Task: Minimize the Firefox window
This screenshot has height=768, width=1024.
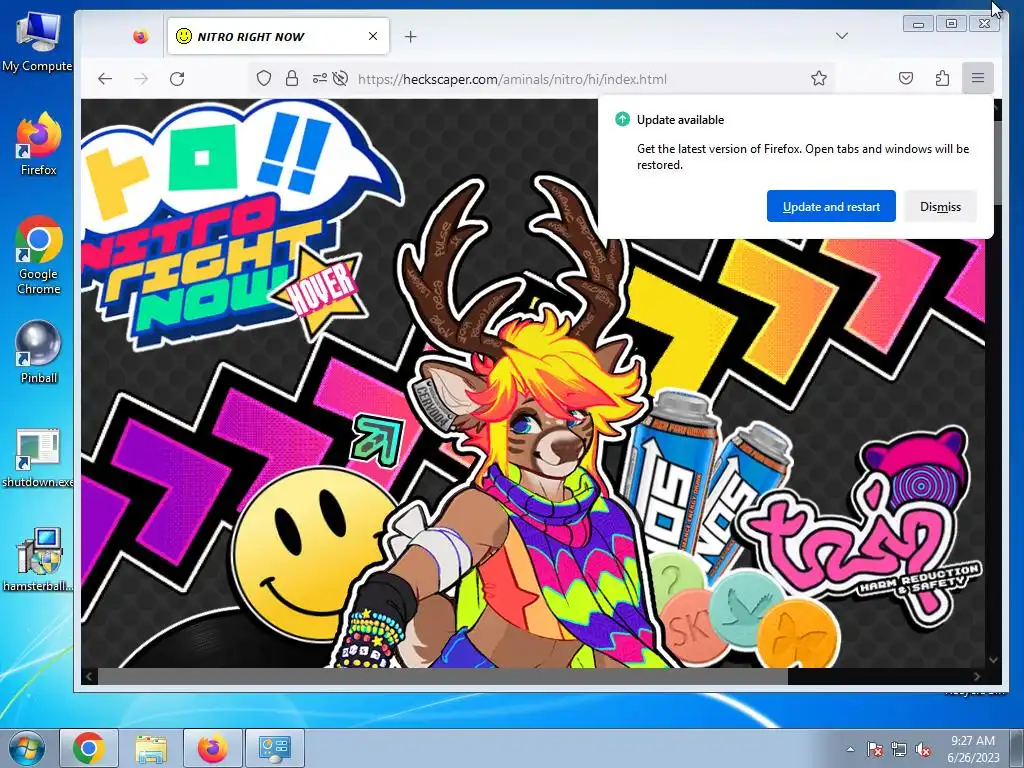Action: [918, 24]
